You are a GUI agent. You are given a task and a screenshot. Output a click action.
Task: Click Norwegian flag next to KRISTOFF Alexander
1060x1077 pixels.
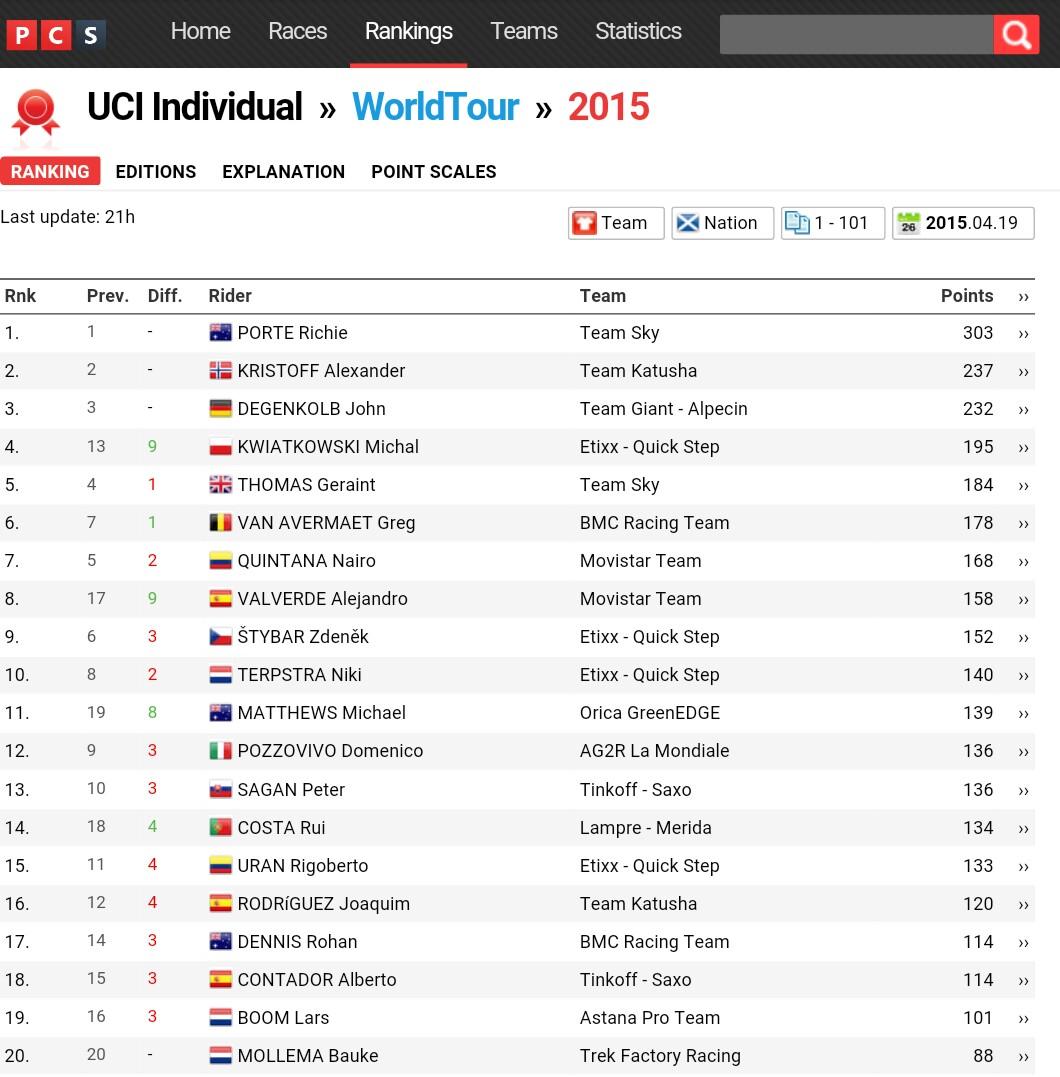(x=221, y=371)
